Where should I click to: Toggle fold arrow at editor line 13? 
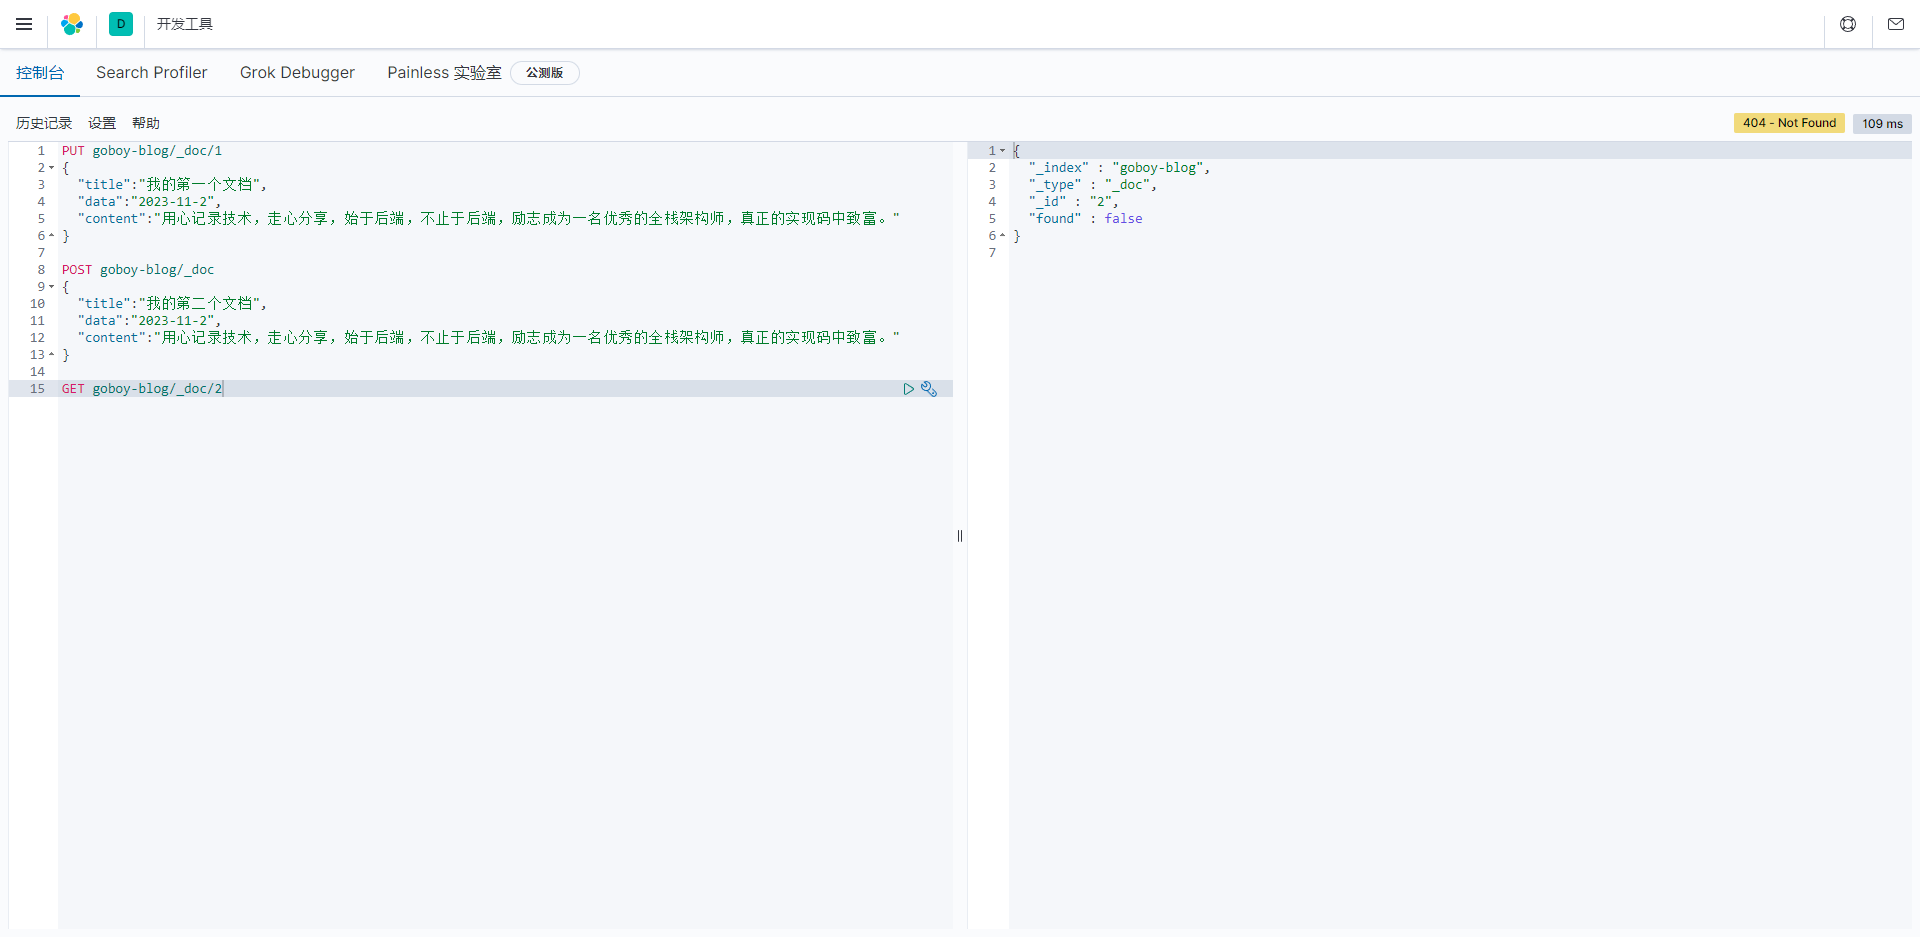click(x=52, y=355)
